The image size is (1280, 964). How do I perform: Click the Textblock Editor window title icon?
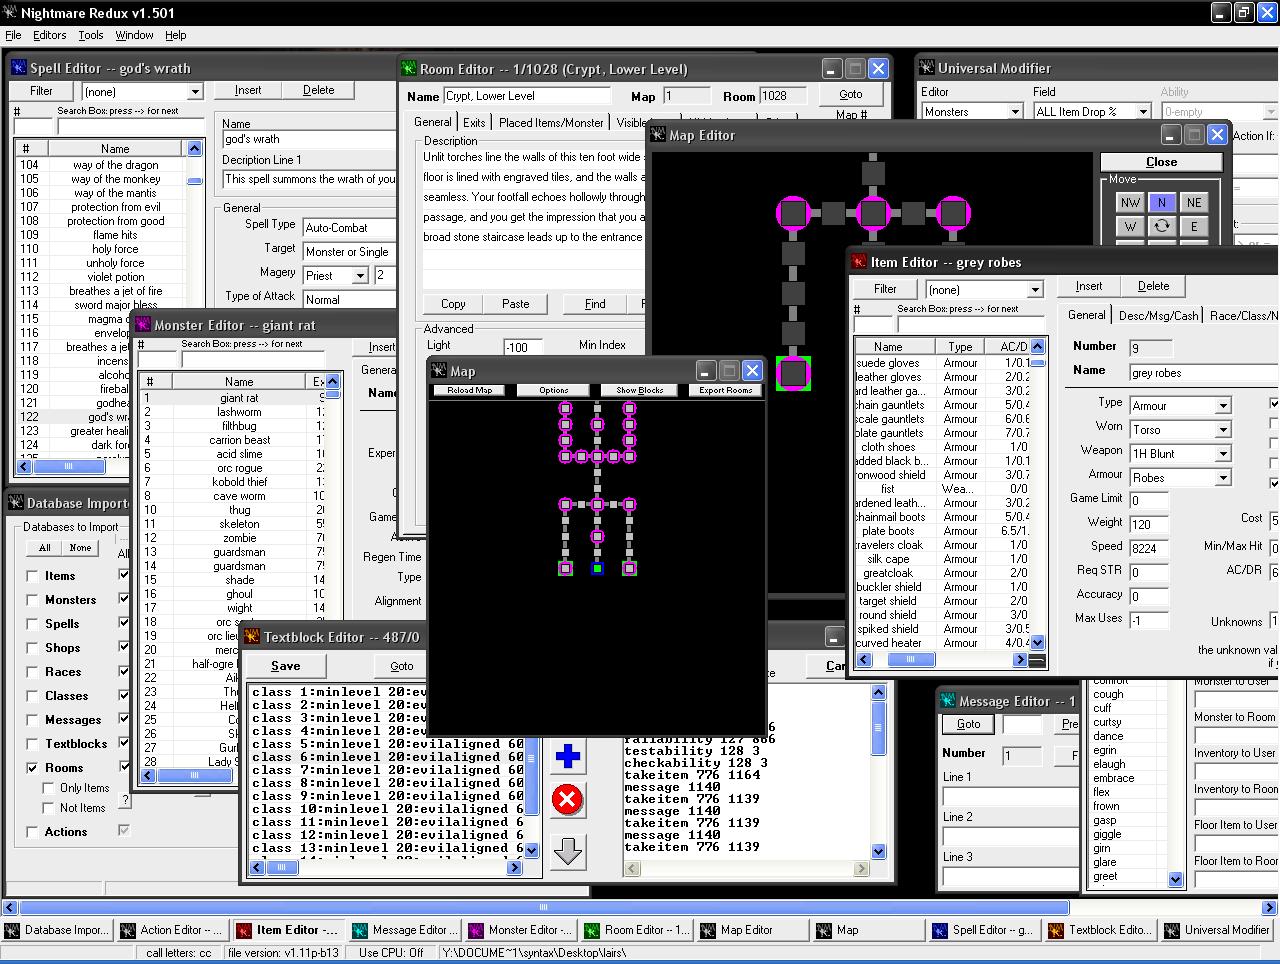coord(253,637)
